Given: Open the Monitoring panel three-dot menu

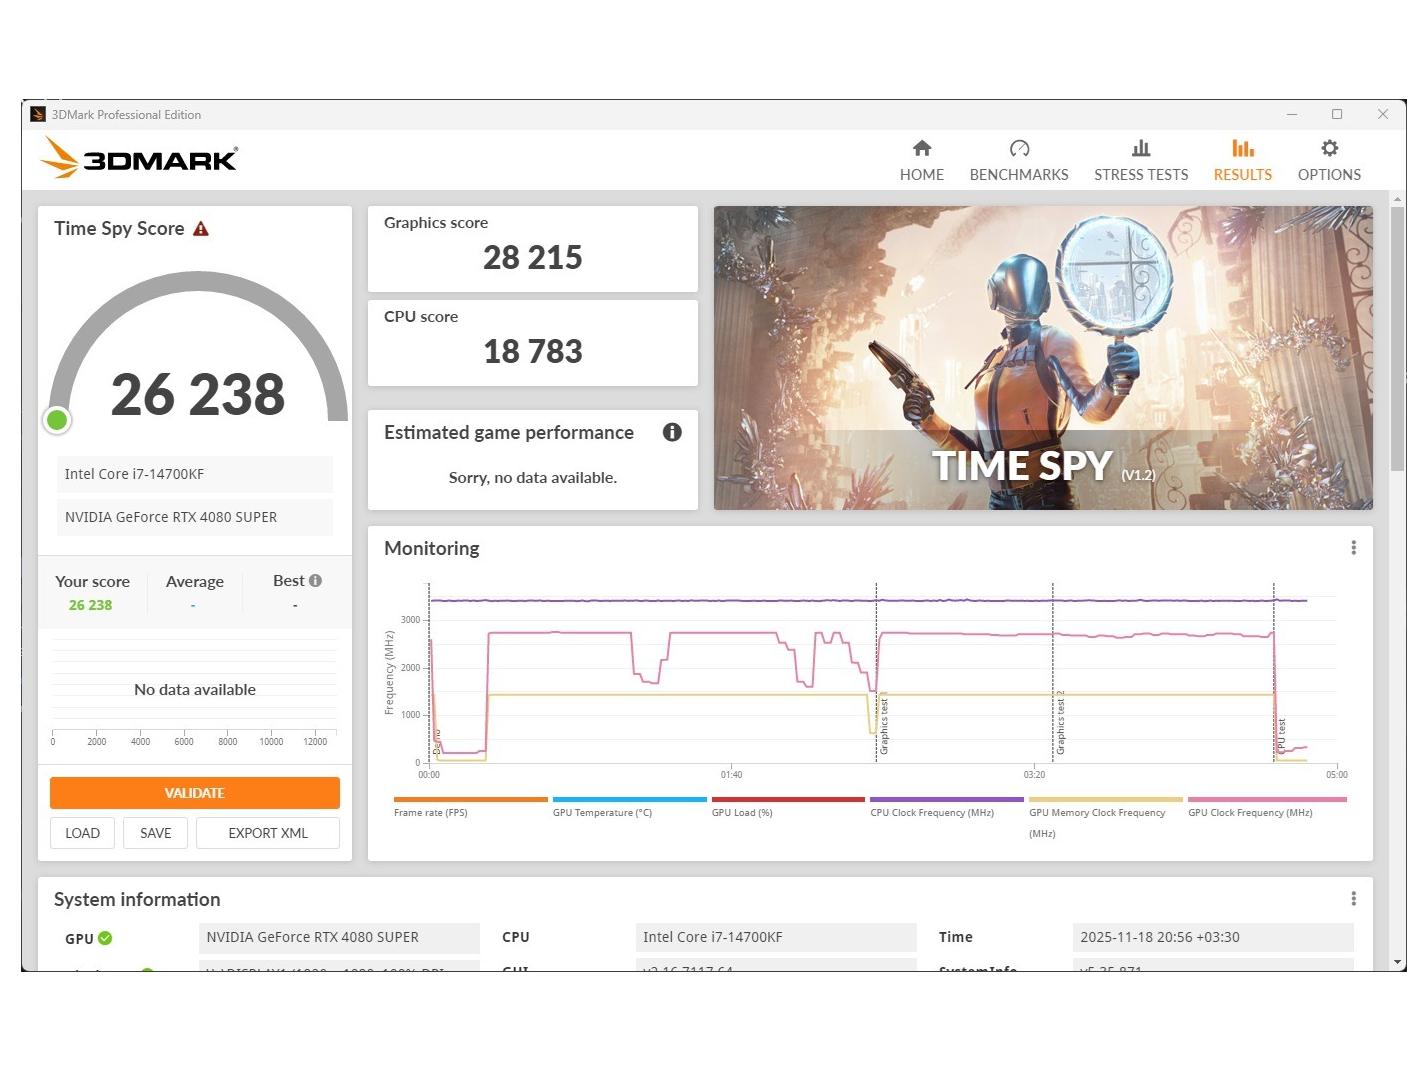Looking at the screenshot, I should coord(1353,548).
